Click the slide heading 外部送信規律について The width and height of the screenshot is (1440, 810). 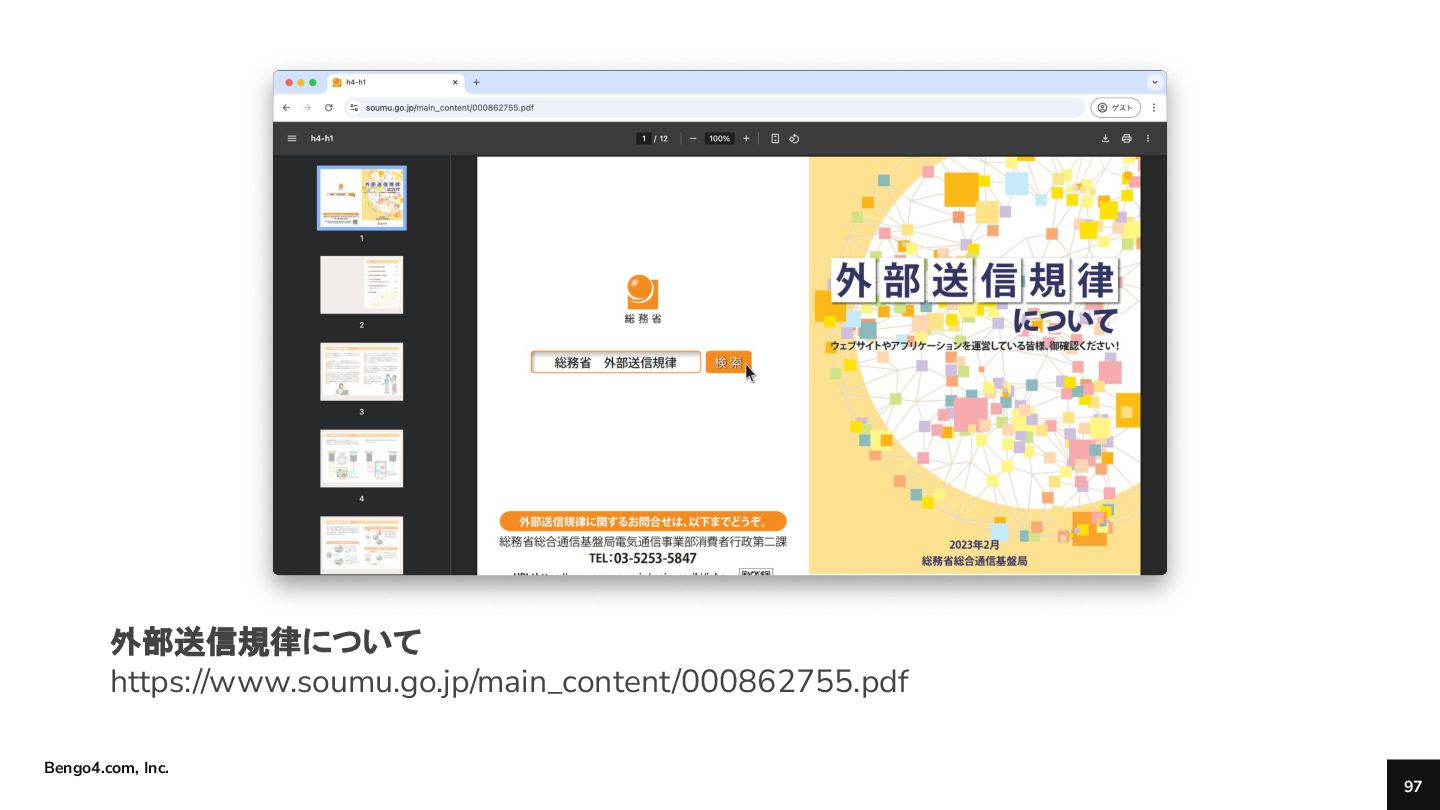click(266, 641)
